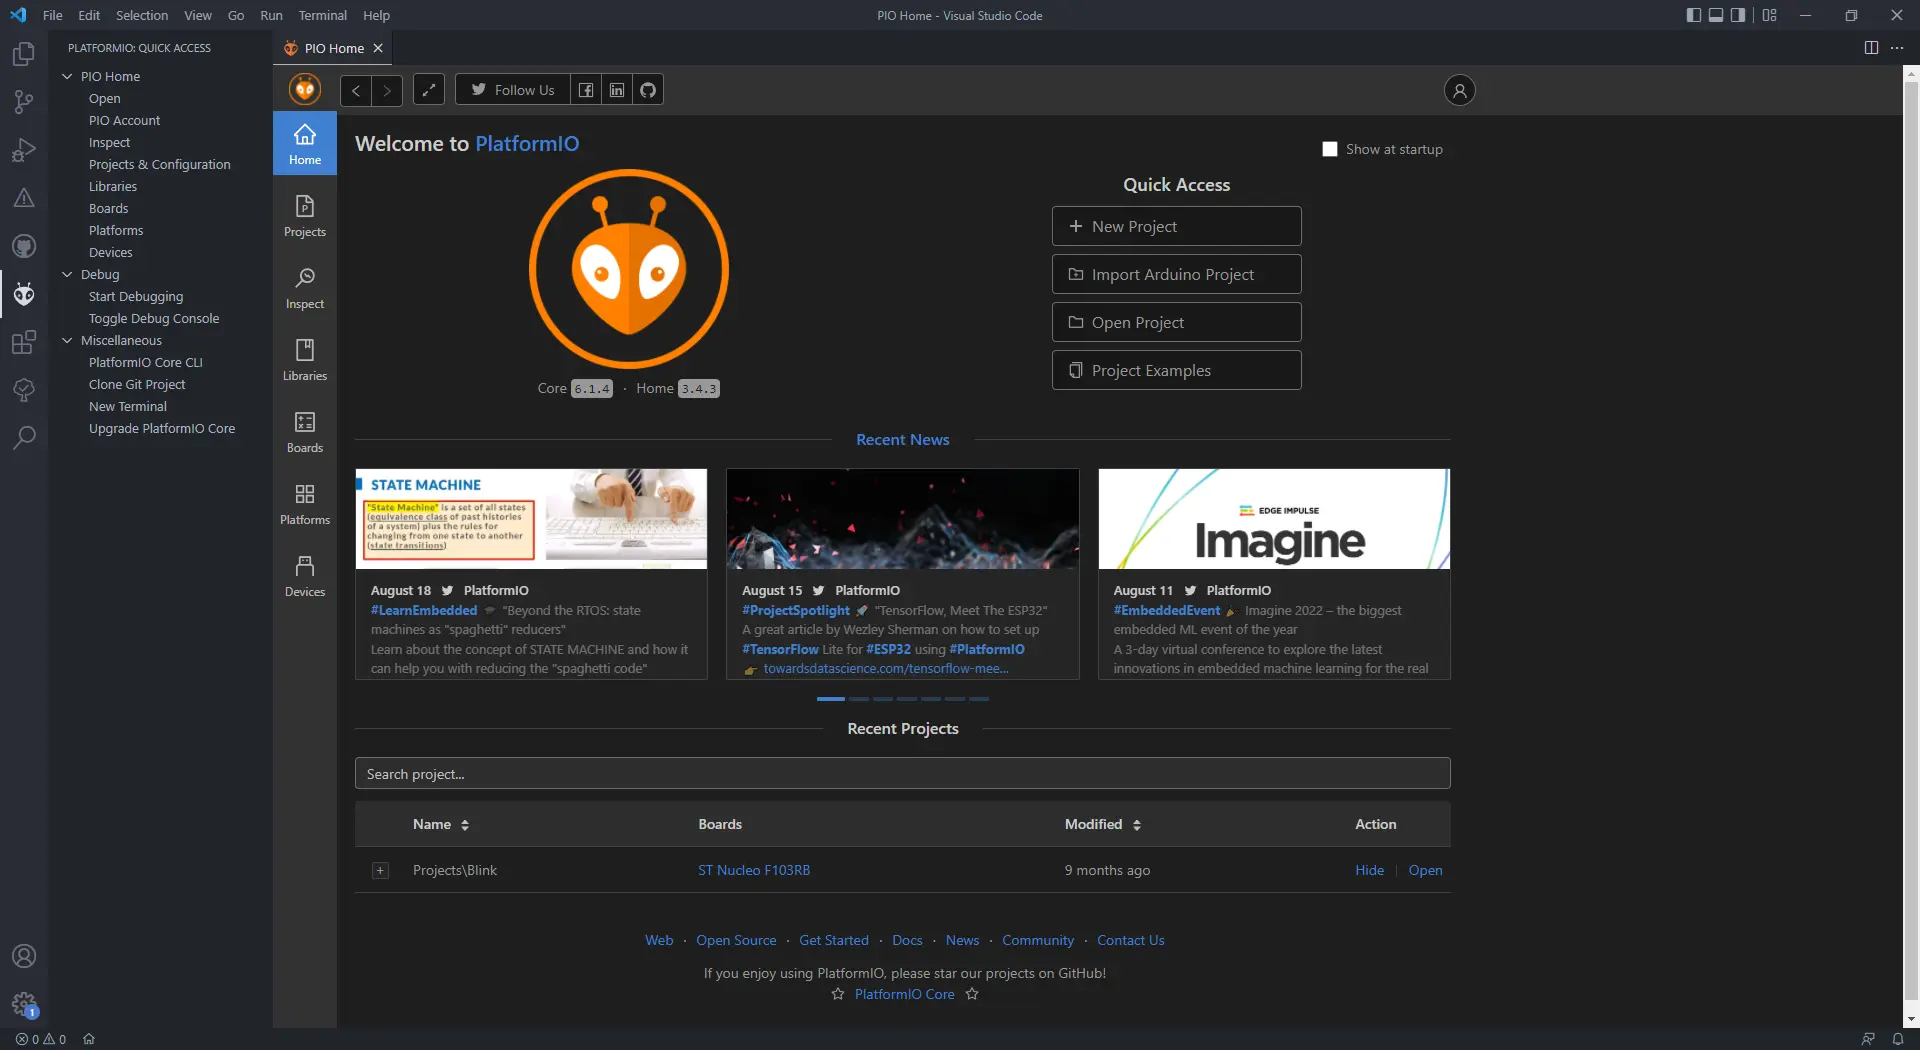
Task: Open the Explorer view in activity bar
Action: click(x=24, y=54)
